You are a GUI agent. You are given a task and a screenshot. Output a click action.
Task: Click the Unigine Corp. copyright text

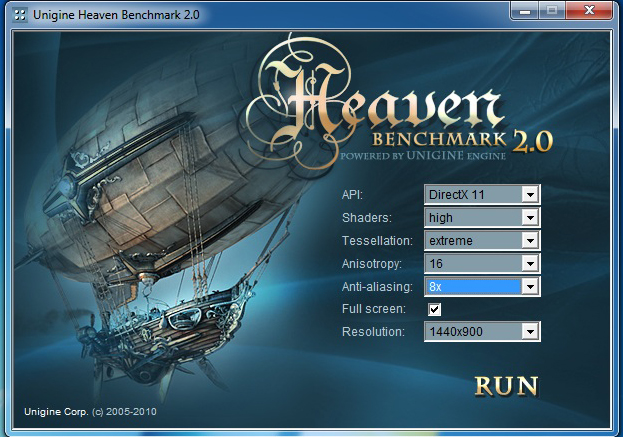[90, 412]
